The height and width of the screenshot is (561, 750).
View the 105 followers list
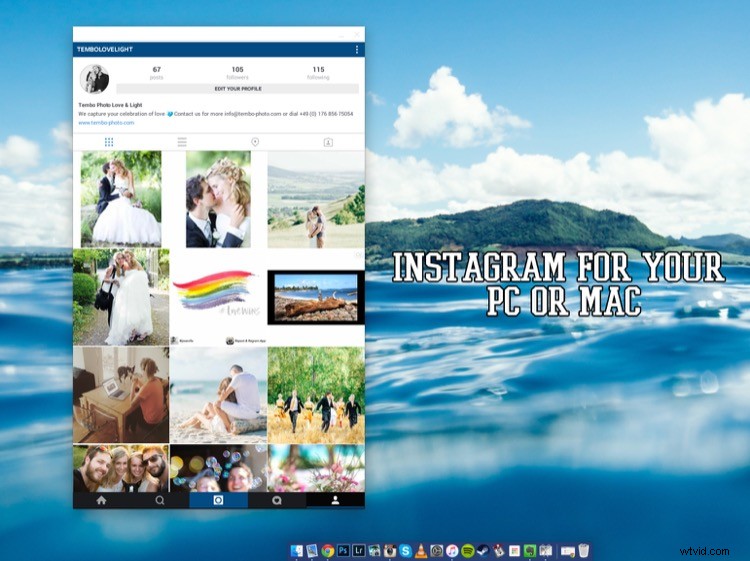tap(238, 73)
